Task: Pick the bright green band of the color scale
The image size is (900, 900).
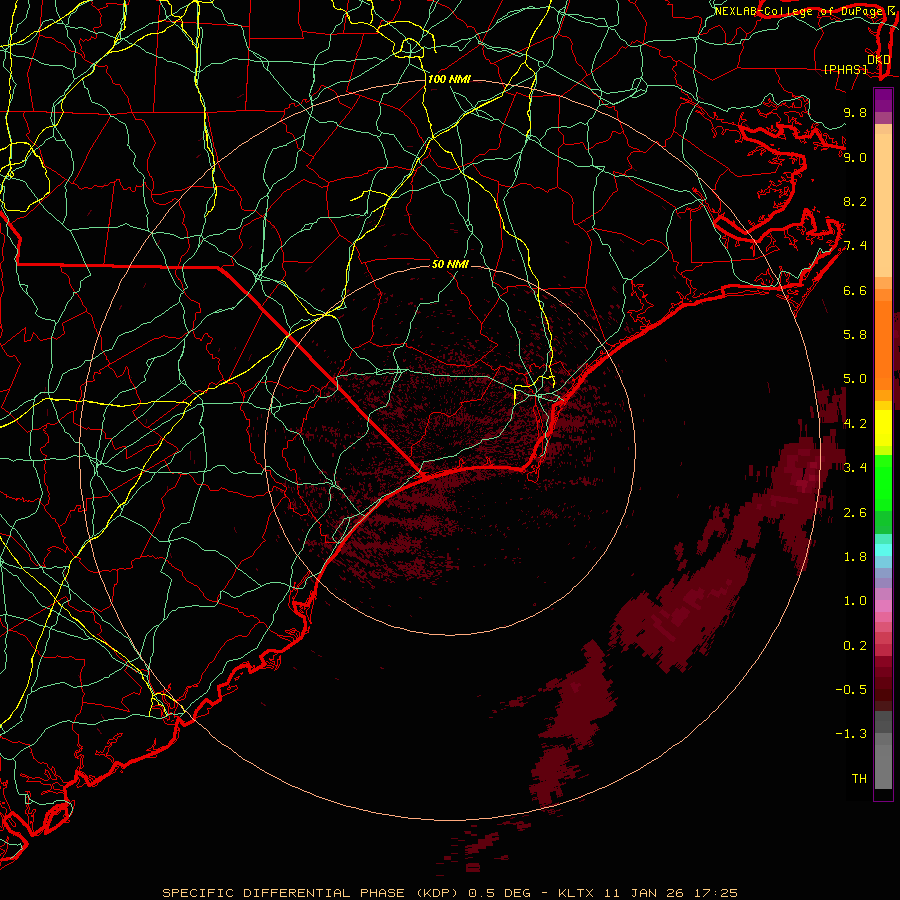Action: [883, 482]
